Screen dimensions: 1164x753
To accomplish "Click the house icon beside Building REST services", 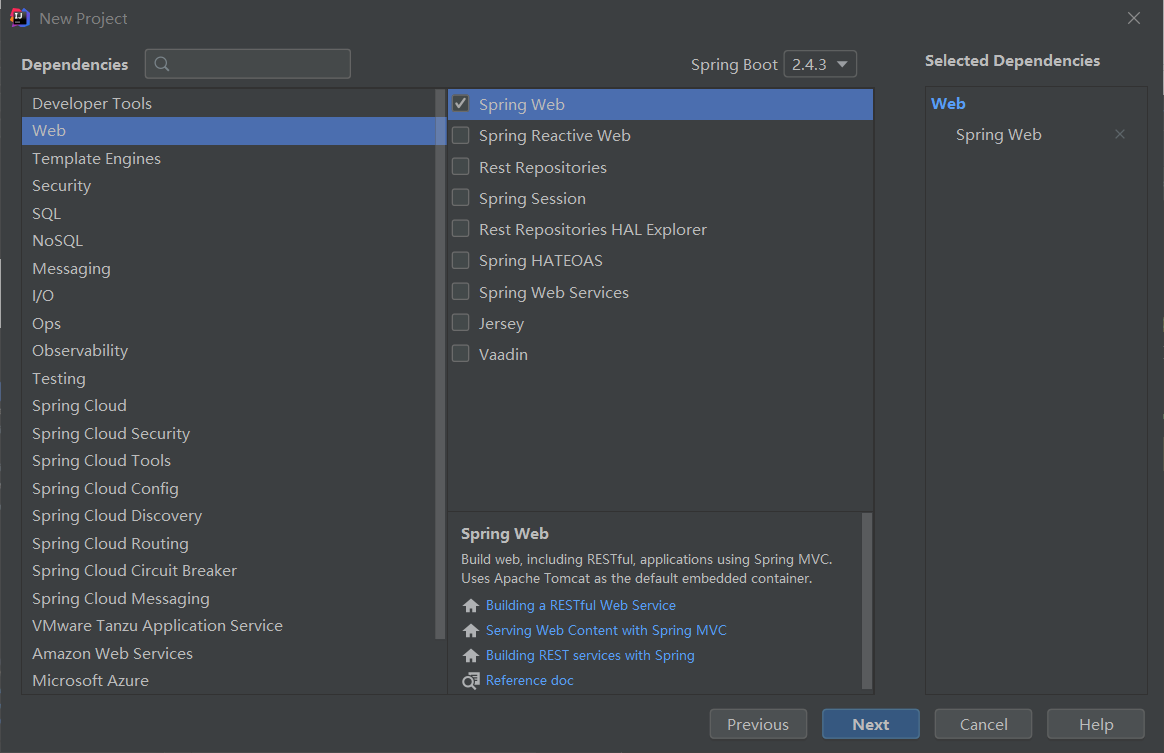I will click(471, 656).
